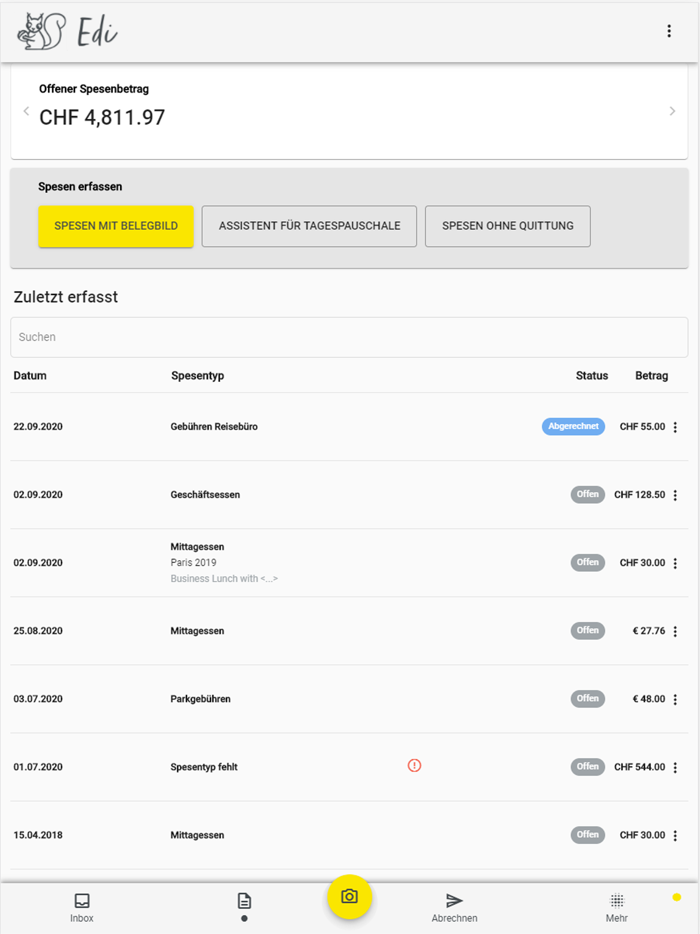Click the Spesentyp fehlt text
This screenshot has height=934, width=700.
tap(204, 767)
